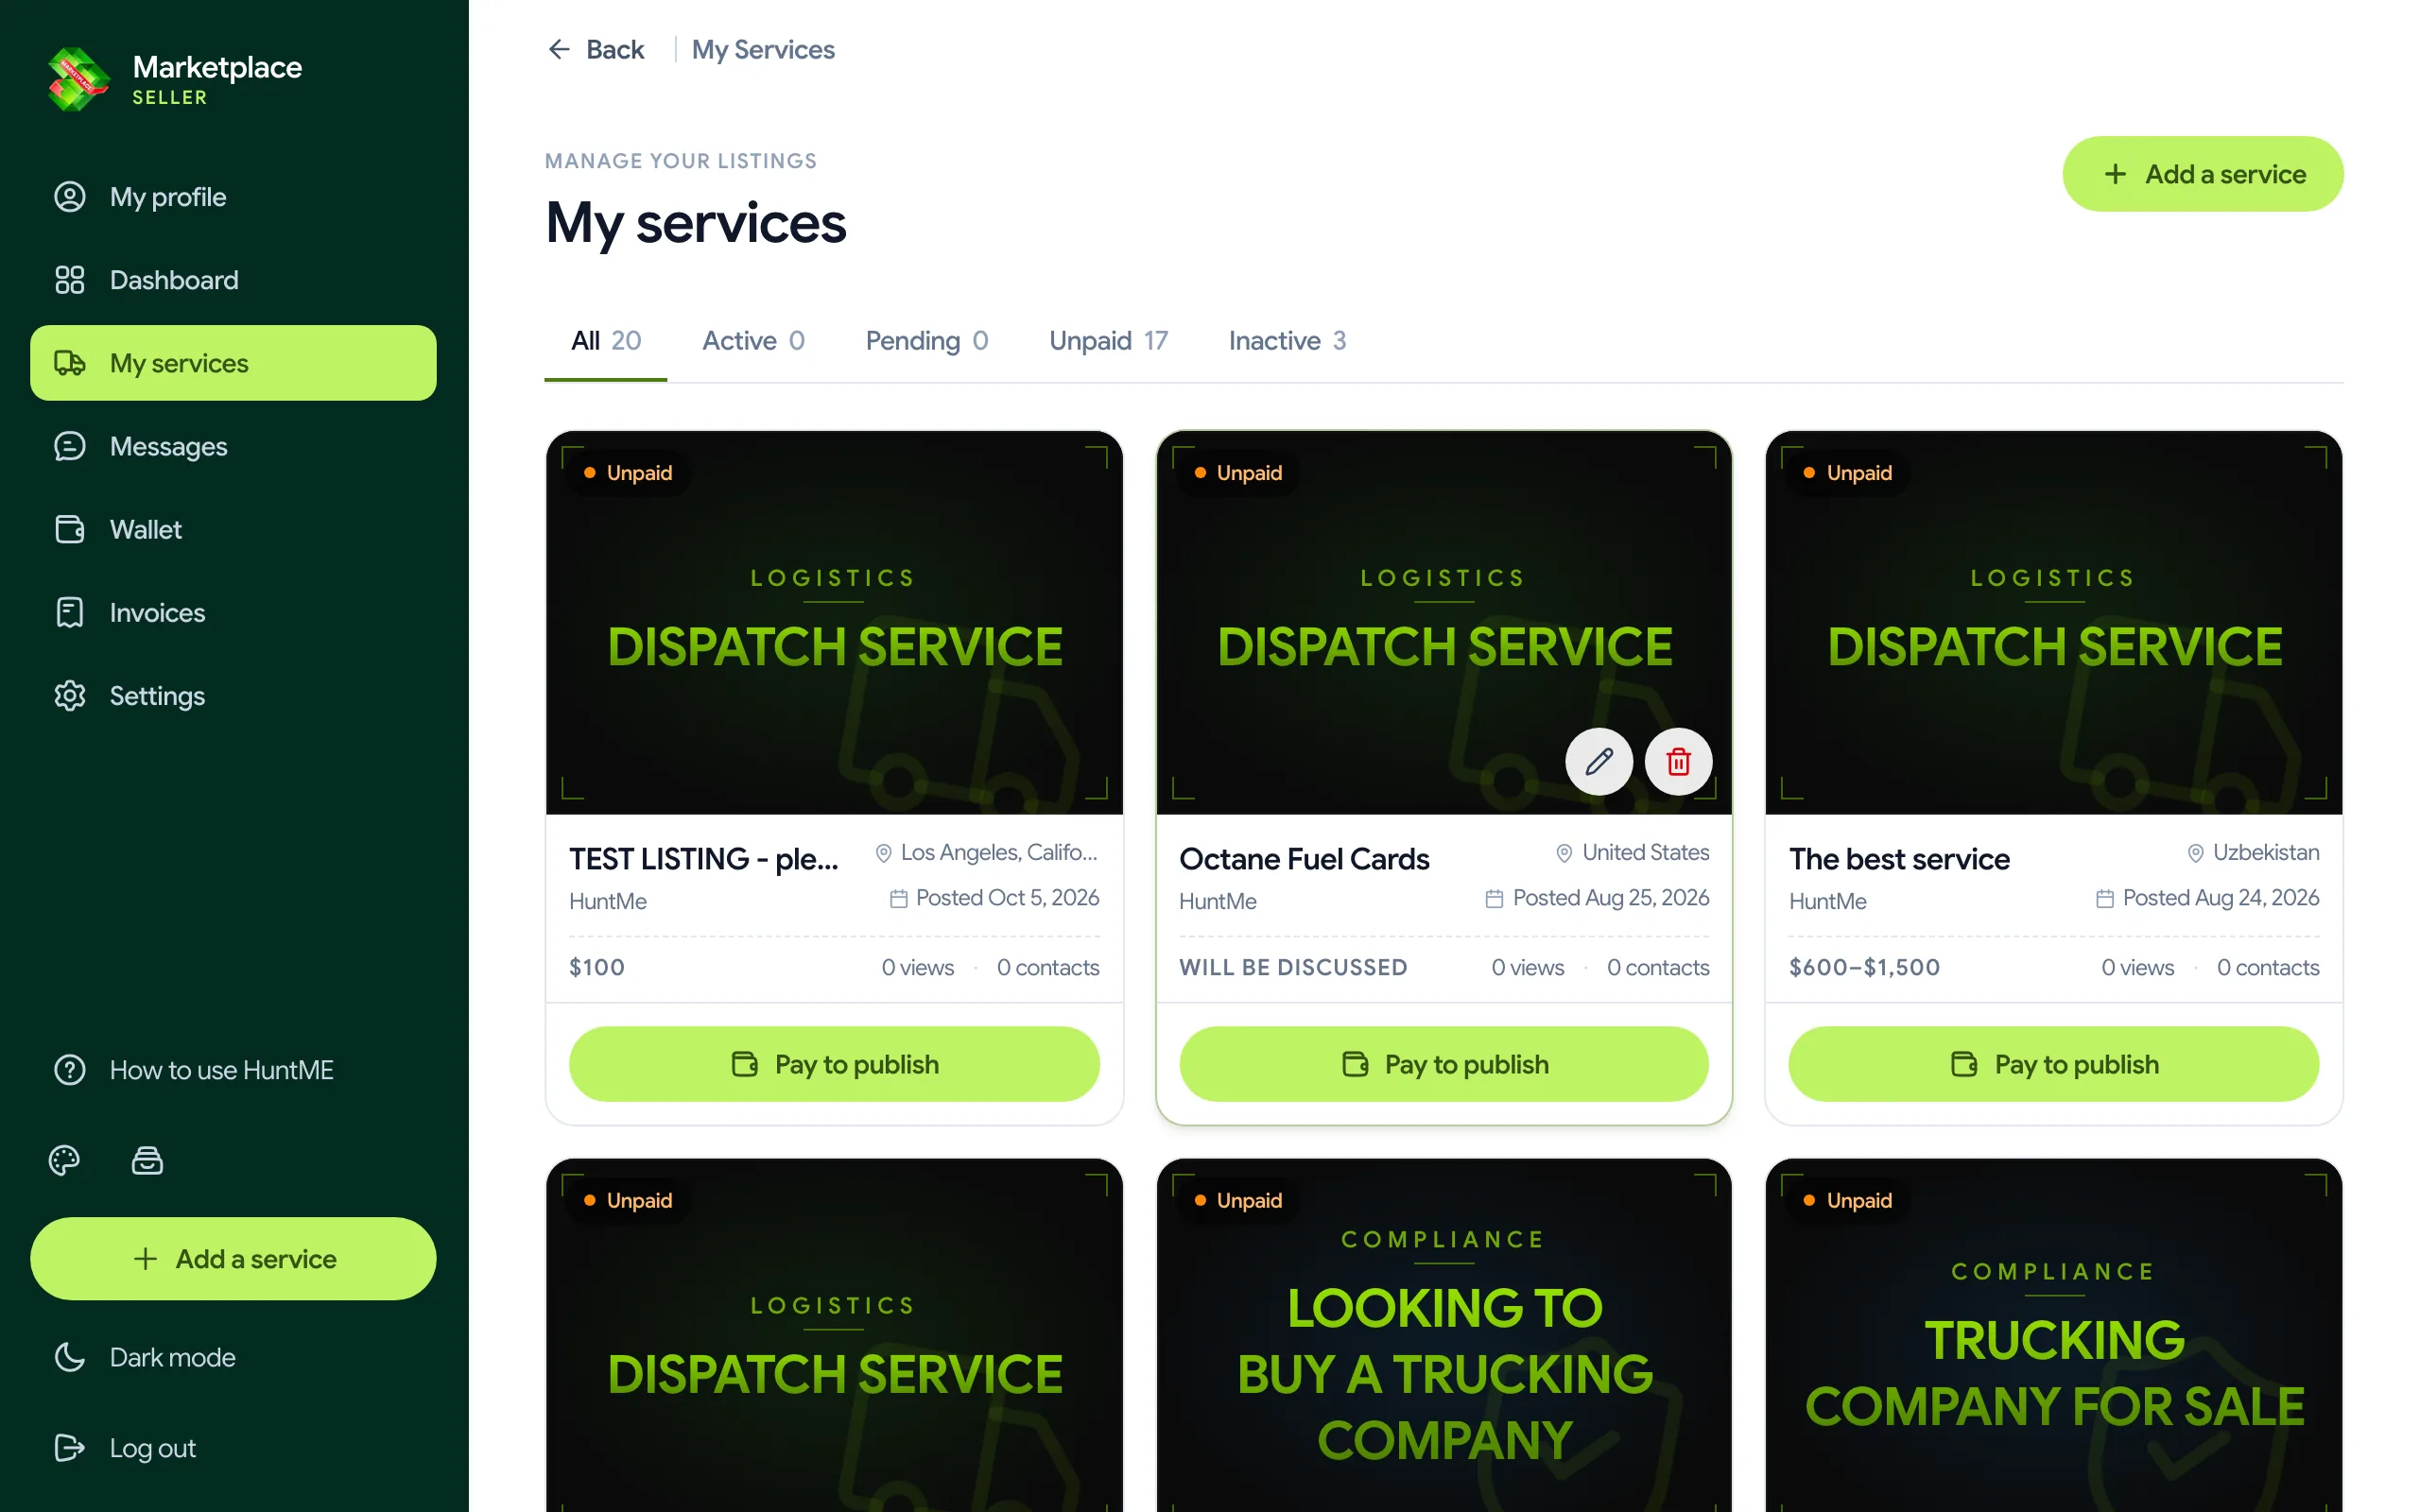Click the inbox tray icon in sidebar
This screenshot has height=1512, width=2420.
[147, 1160]
